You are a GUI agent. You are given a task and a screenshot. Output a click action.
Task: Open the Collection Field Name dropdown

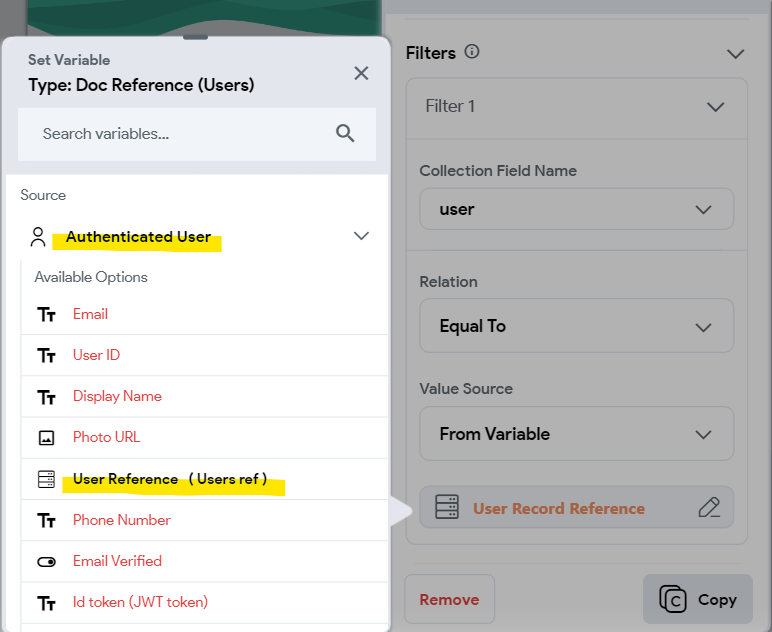coord(577,209)
